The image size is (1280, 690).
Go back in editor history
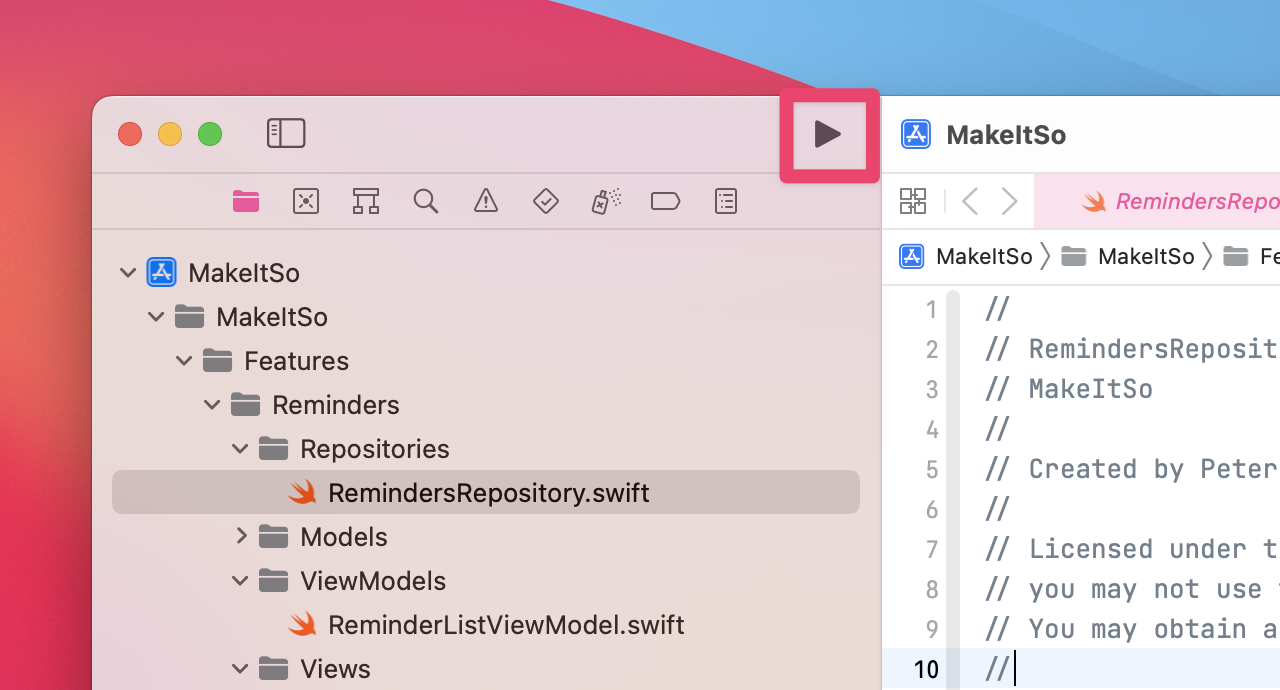pyautogui.click(x=969, y=201)
